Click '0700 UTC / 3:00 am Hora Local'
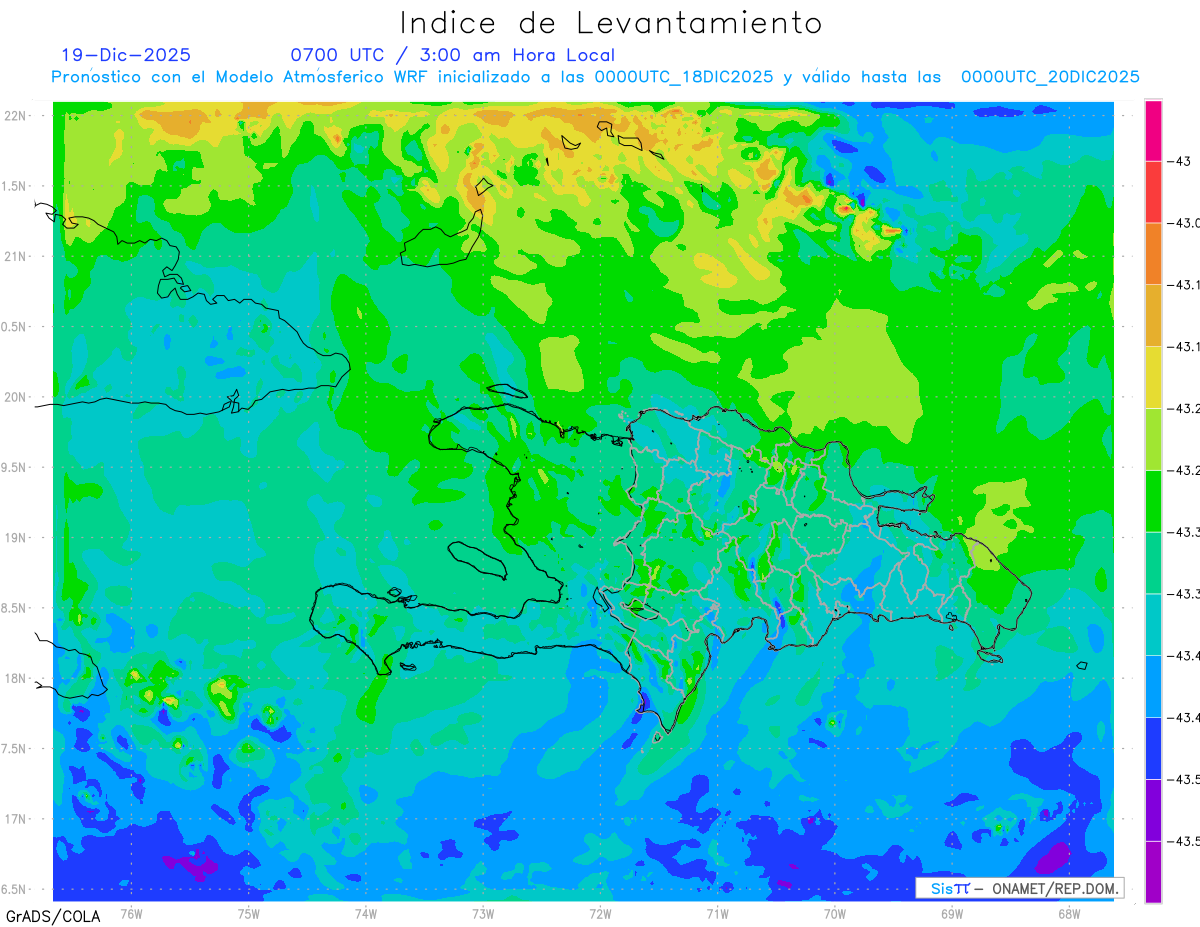 [452, 55]
